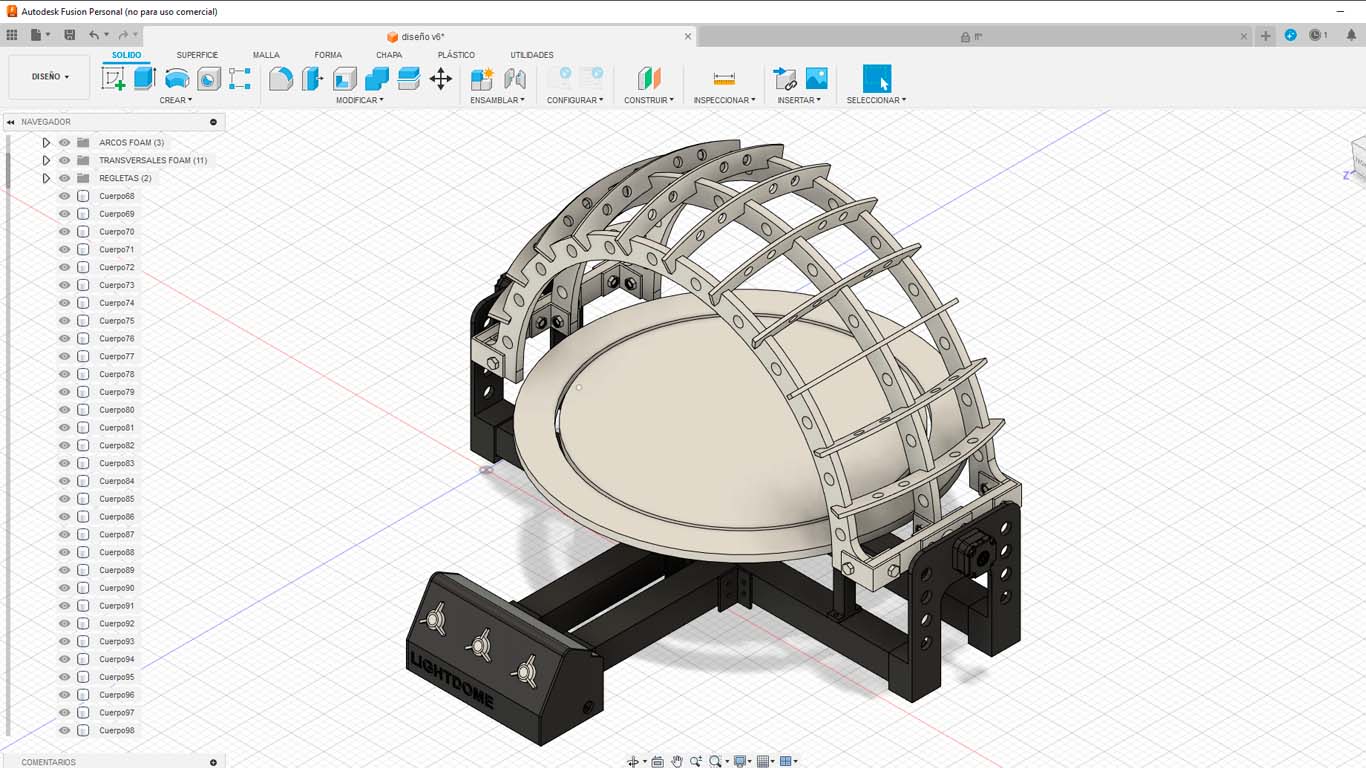Select the Joint tool icon
The width and height of the screenshot is (1366, 768).
[515, 79]
